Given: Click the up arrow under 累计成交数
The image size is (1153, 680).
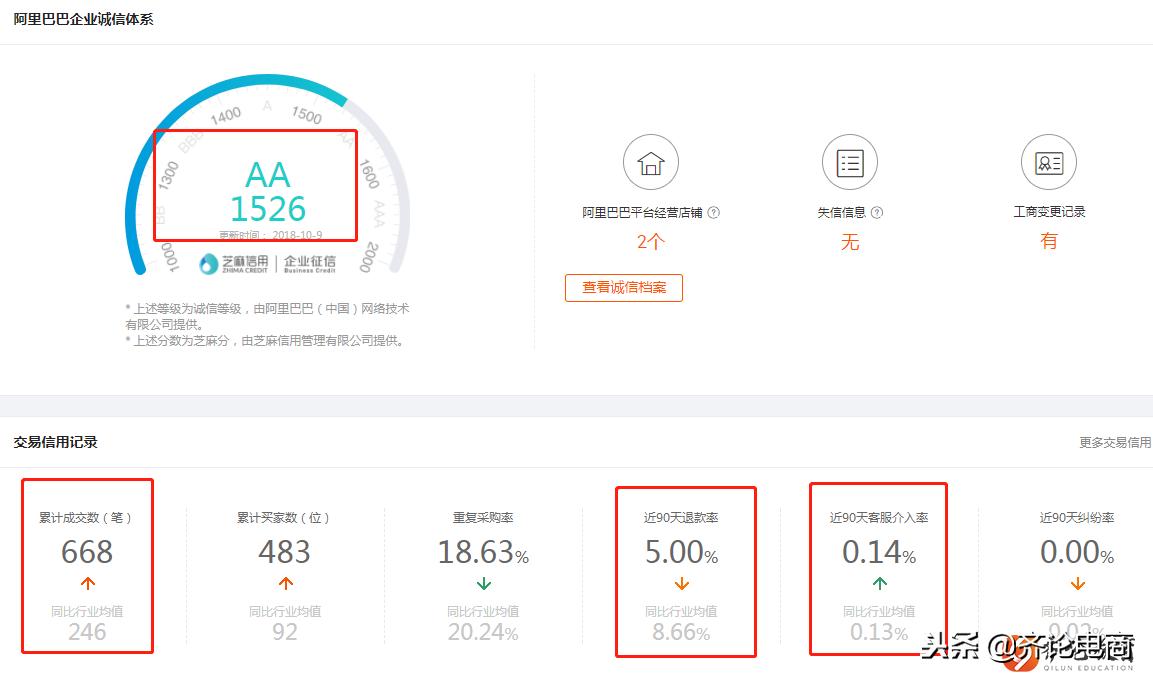Looking at the screenshot, I should click(x=87, y=585).
